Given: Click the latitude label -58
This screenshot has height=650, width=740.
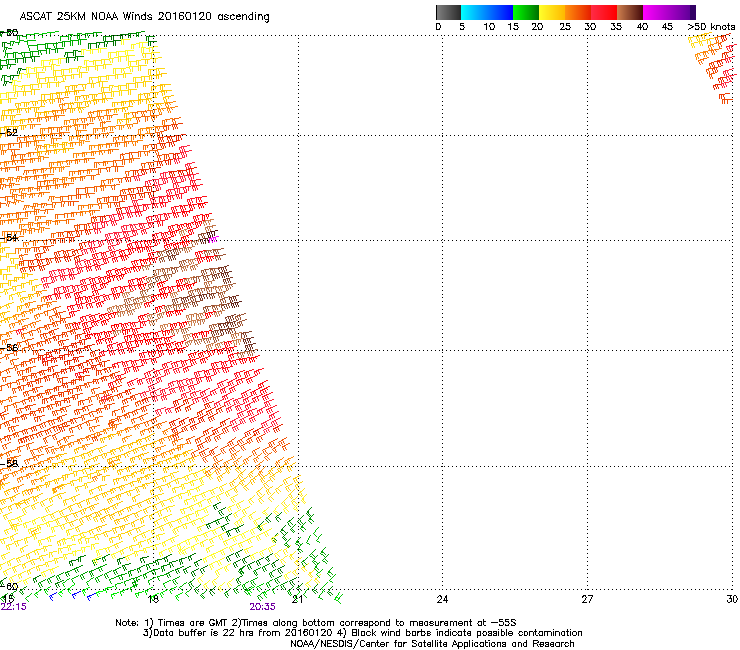Looking at the screenshot, I should (9, 464).
